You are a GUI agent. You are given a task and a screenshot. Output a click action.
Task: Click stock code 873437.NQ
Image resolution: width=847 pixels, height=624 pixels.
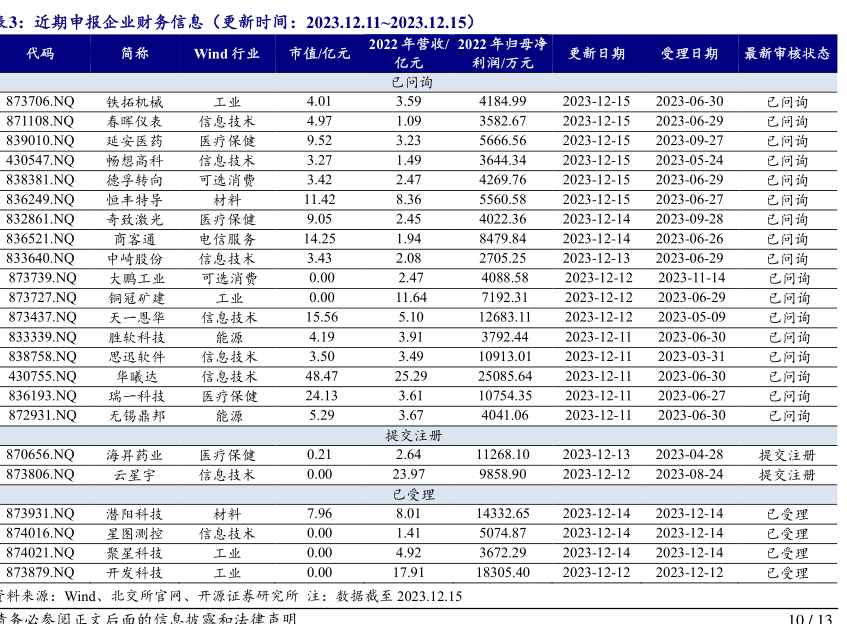[x=43, y=317]
